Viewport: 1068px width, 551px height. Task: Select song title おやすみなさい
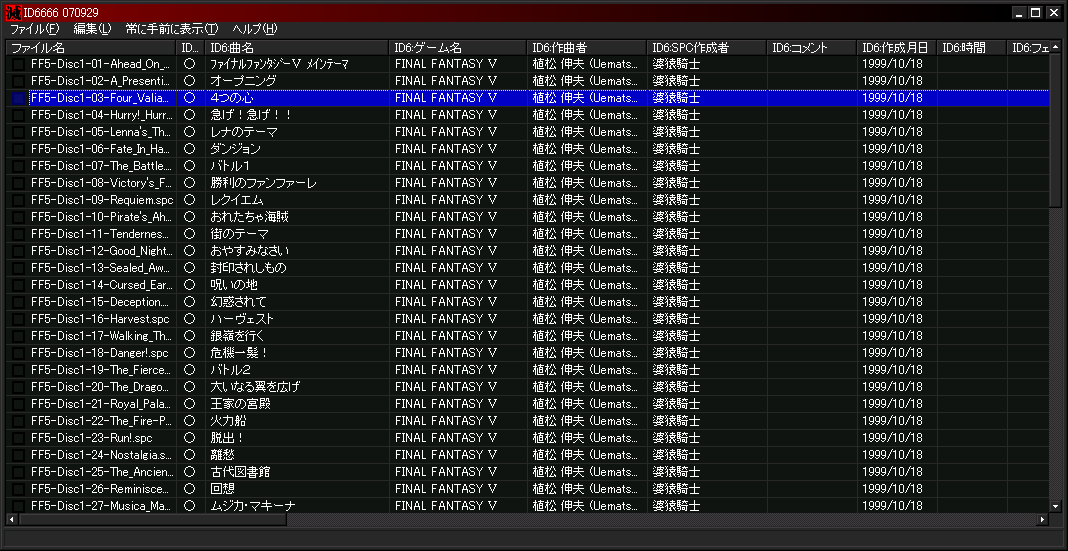click(250, 251)
